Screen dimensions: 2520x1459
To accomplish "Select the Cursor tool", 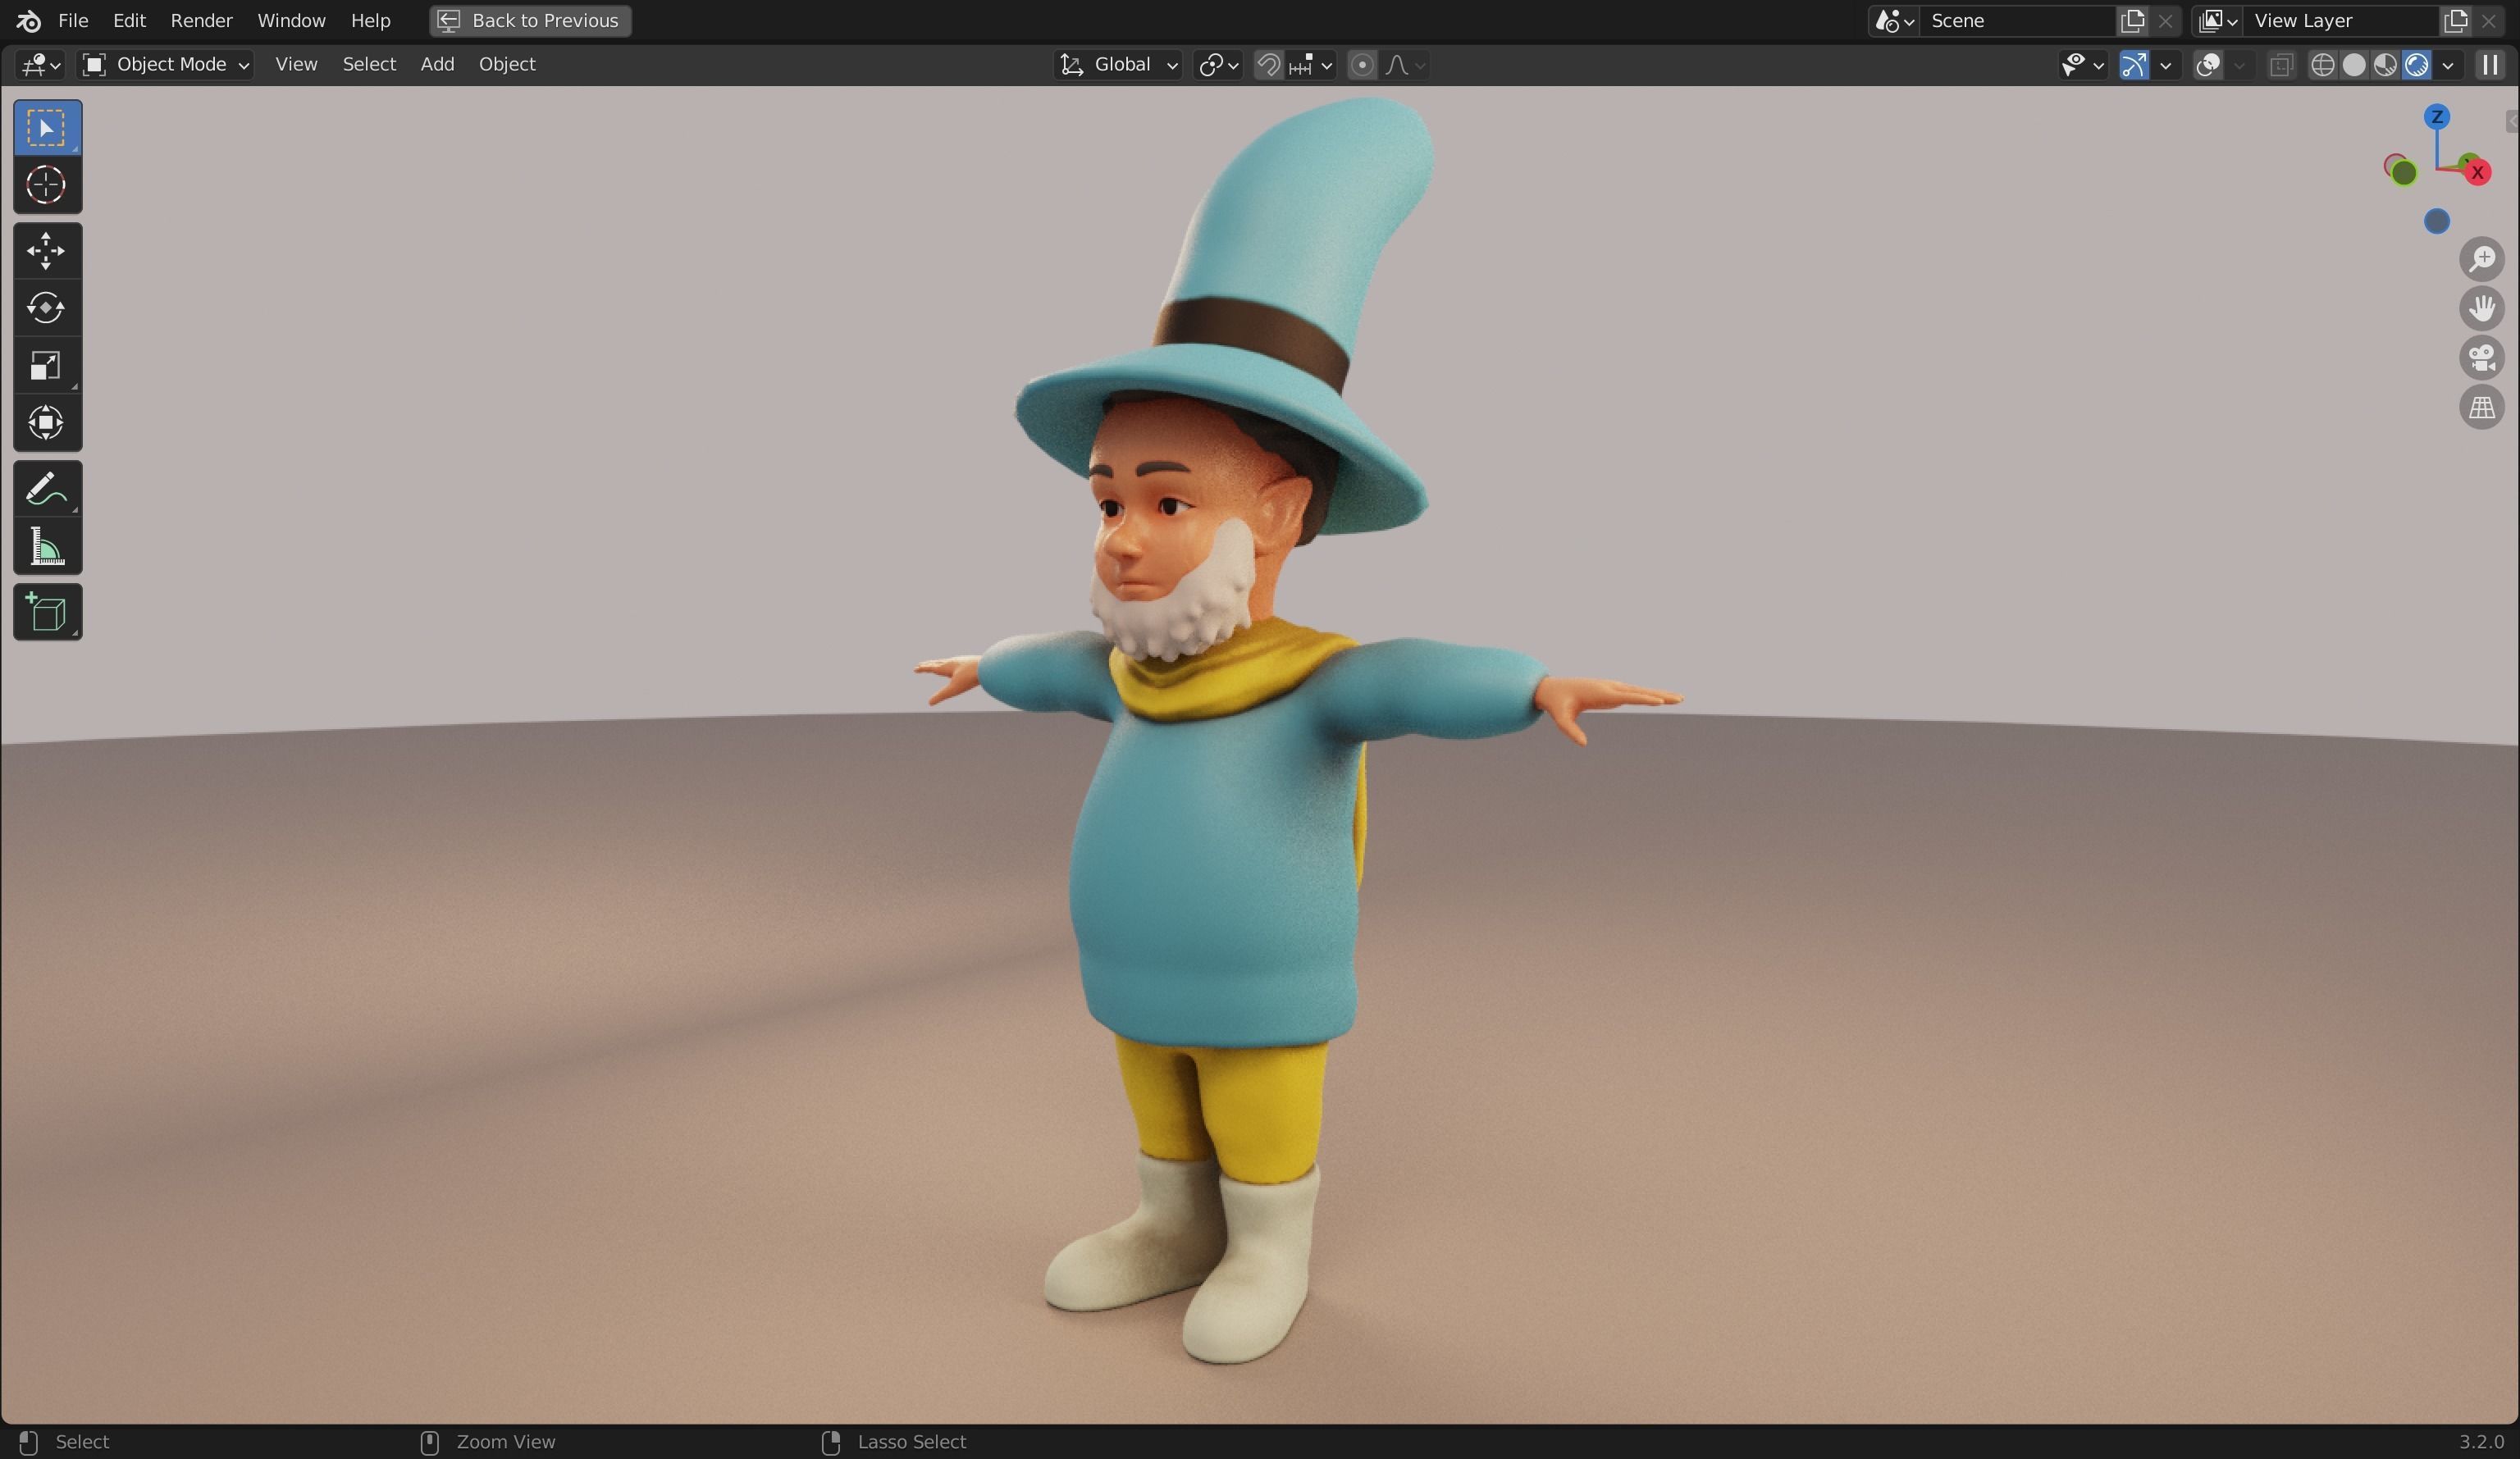I will tap(46, 185).
